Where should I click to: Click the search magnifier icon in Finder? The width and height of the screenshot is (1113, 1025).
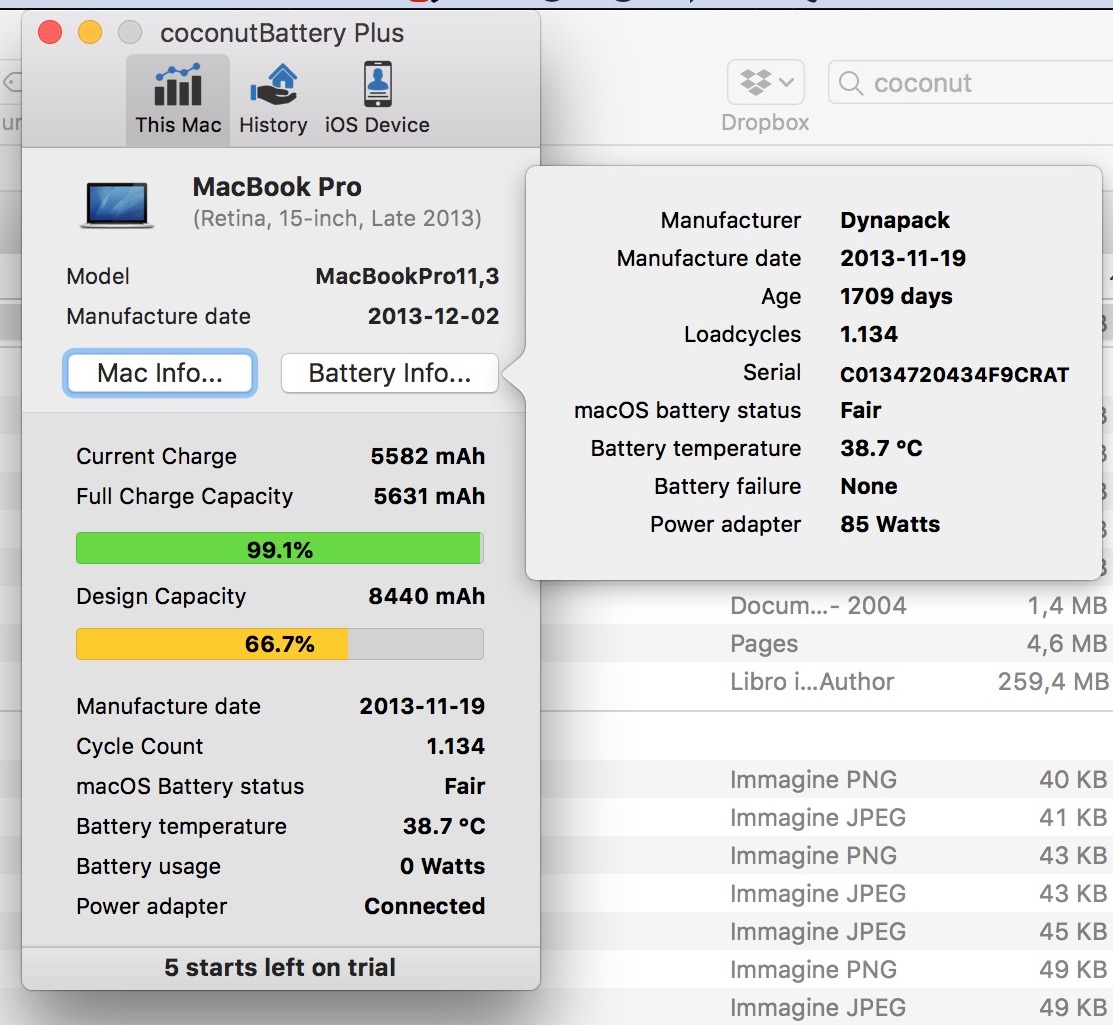tap(850, 83)
